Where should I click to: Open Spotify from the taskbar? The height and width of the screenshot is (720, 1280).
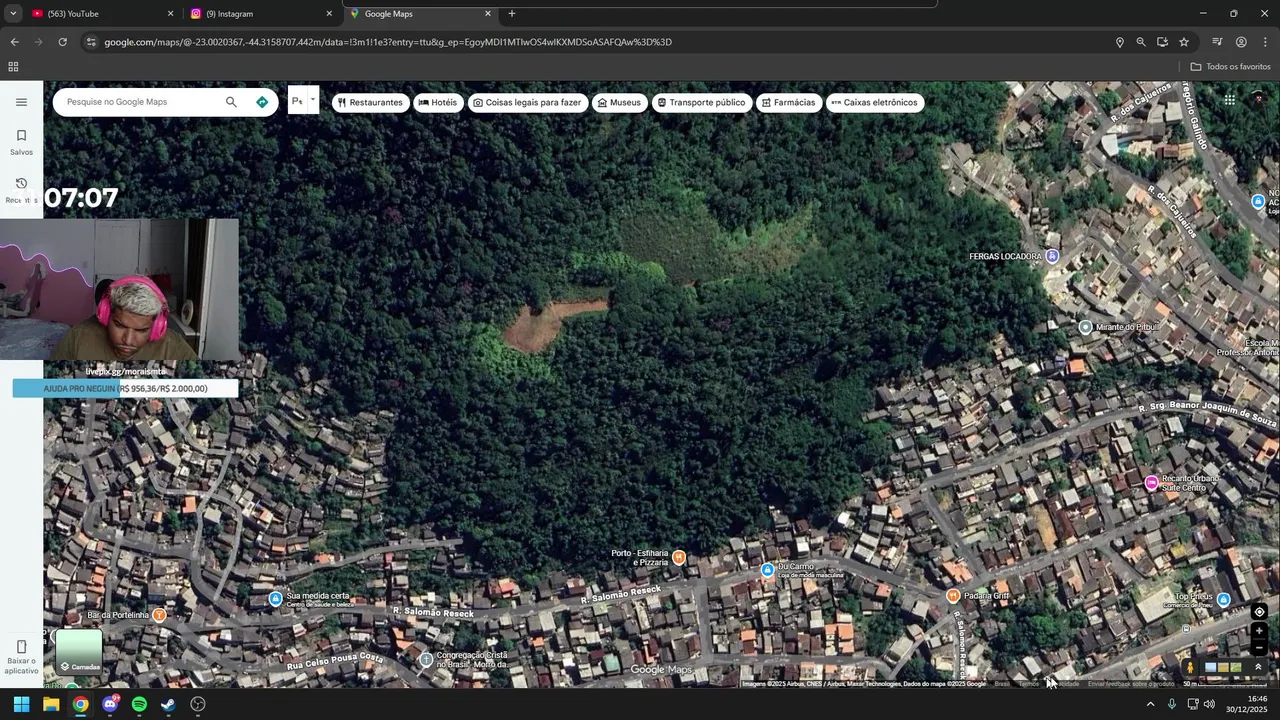(x=139, y=704)
